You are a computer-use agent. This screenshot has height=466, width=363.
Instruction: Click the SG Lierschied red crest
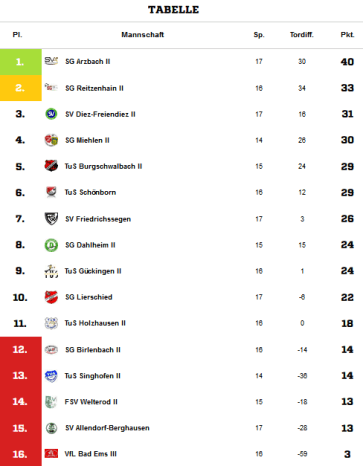pyautogui.click(x=51, y=297)
